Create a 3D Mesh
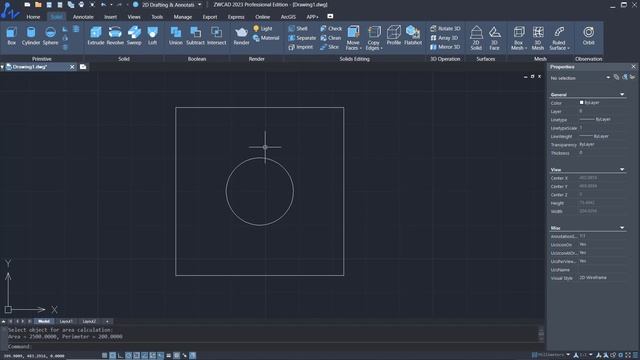 coord(538,38)
